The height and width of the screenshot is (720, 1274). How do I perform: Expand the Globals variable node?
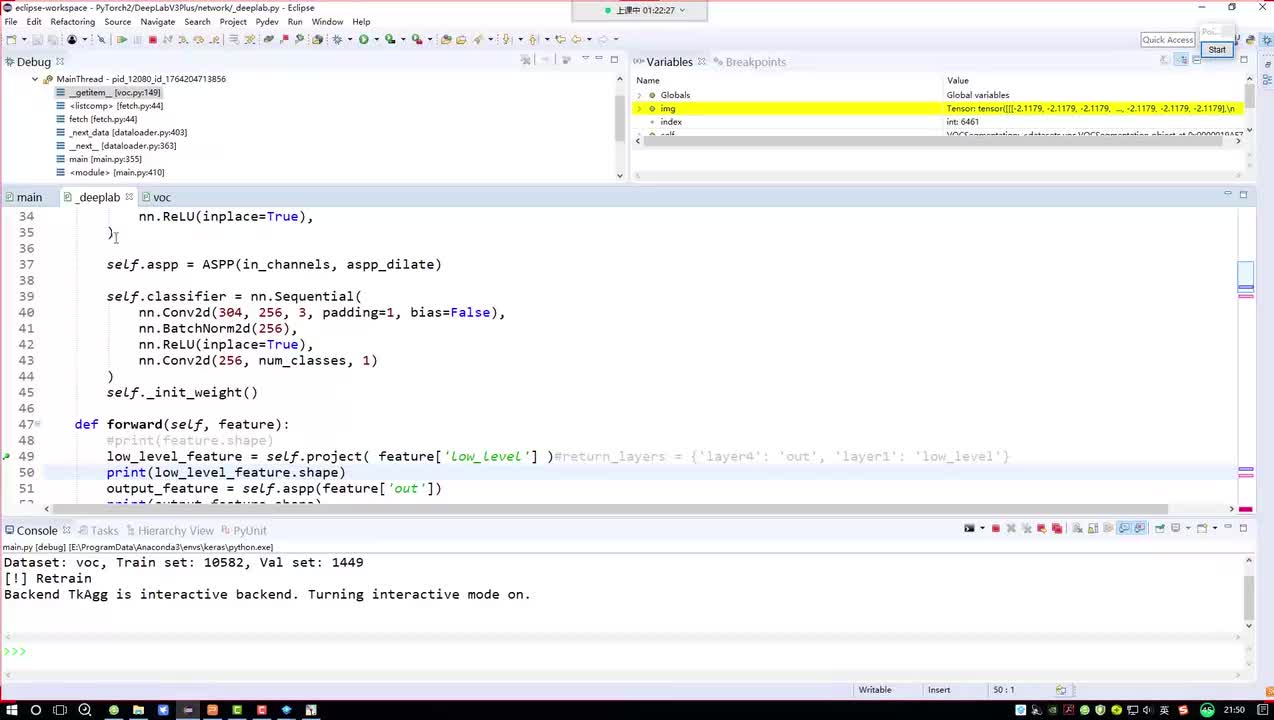pyautogui.click(x=640, y=95)
